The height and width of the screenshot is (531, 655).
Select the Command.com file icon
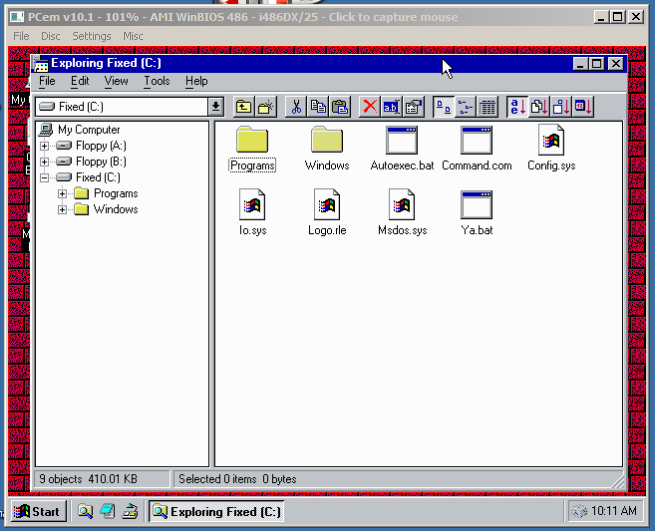(x=476, y=140)
